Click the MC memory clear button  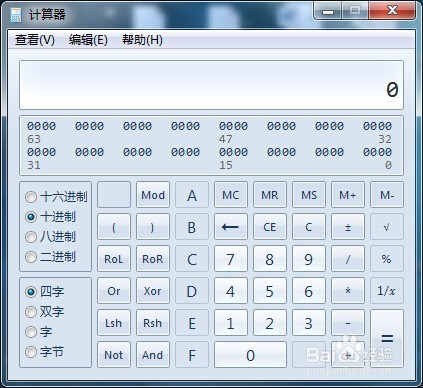[x=231, y=195]
